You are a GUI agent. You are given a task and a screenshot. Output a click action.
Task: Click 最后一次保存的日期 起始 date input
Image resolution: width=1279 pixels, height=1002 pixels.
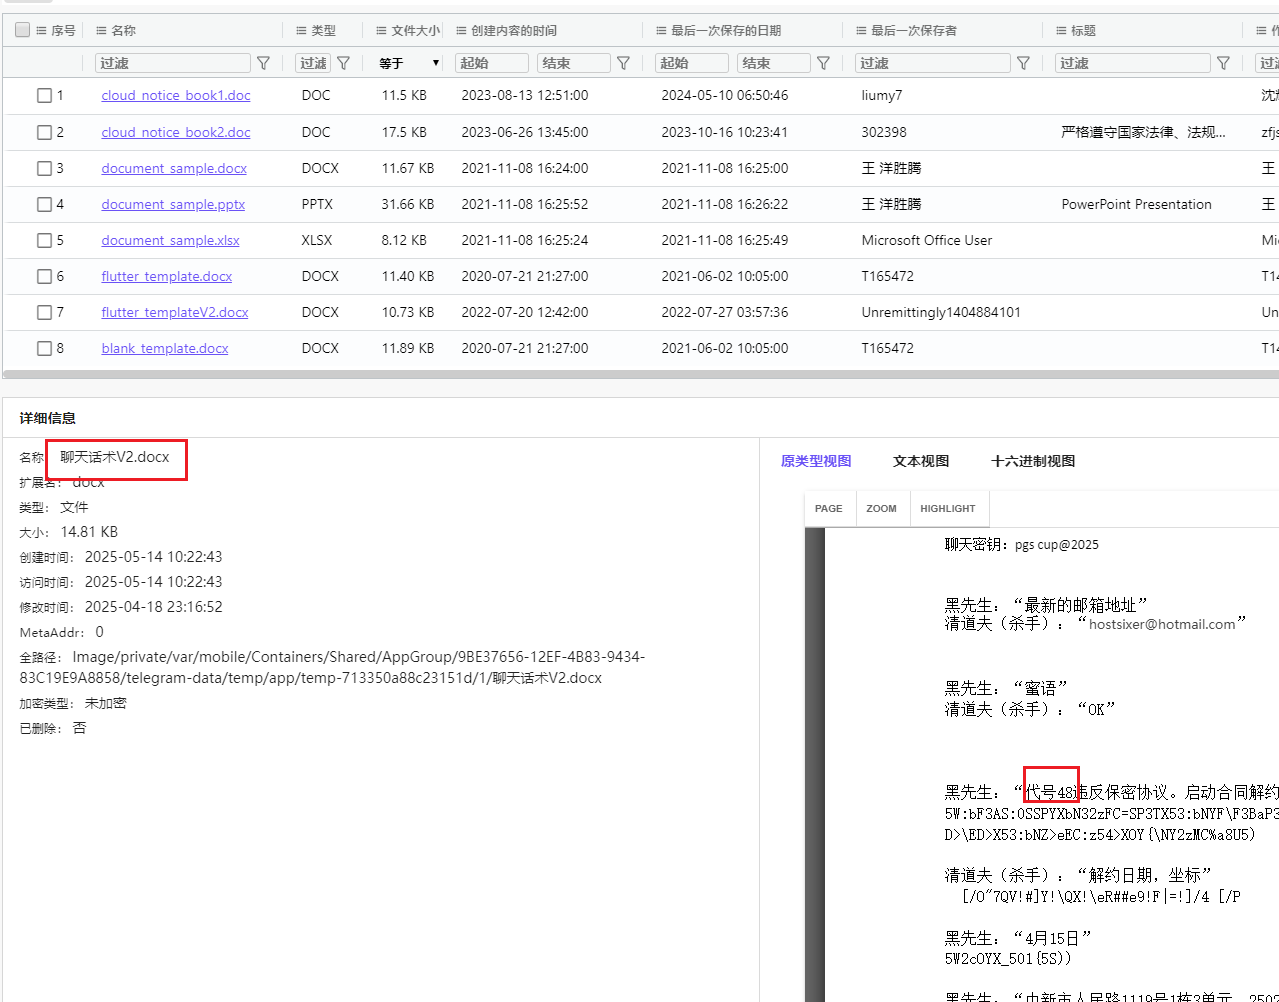692,63
